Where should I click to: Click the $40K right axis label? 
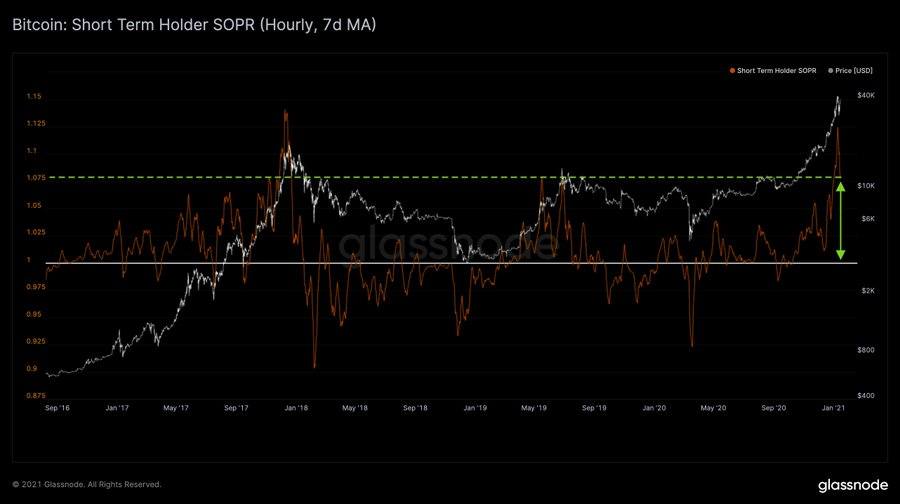[866, 95]
